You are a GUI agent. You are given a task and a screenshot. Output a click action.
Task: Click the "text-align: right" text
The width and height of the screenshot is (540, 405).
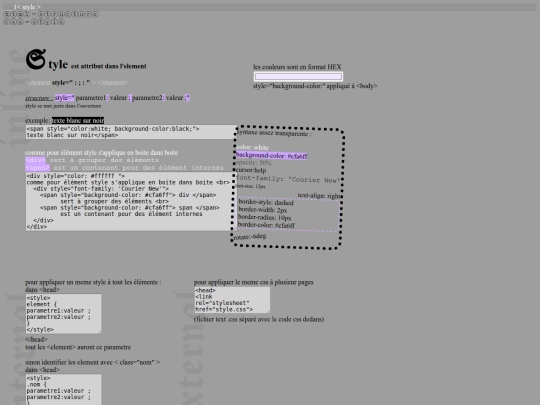[x=319, y=196]
